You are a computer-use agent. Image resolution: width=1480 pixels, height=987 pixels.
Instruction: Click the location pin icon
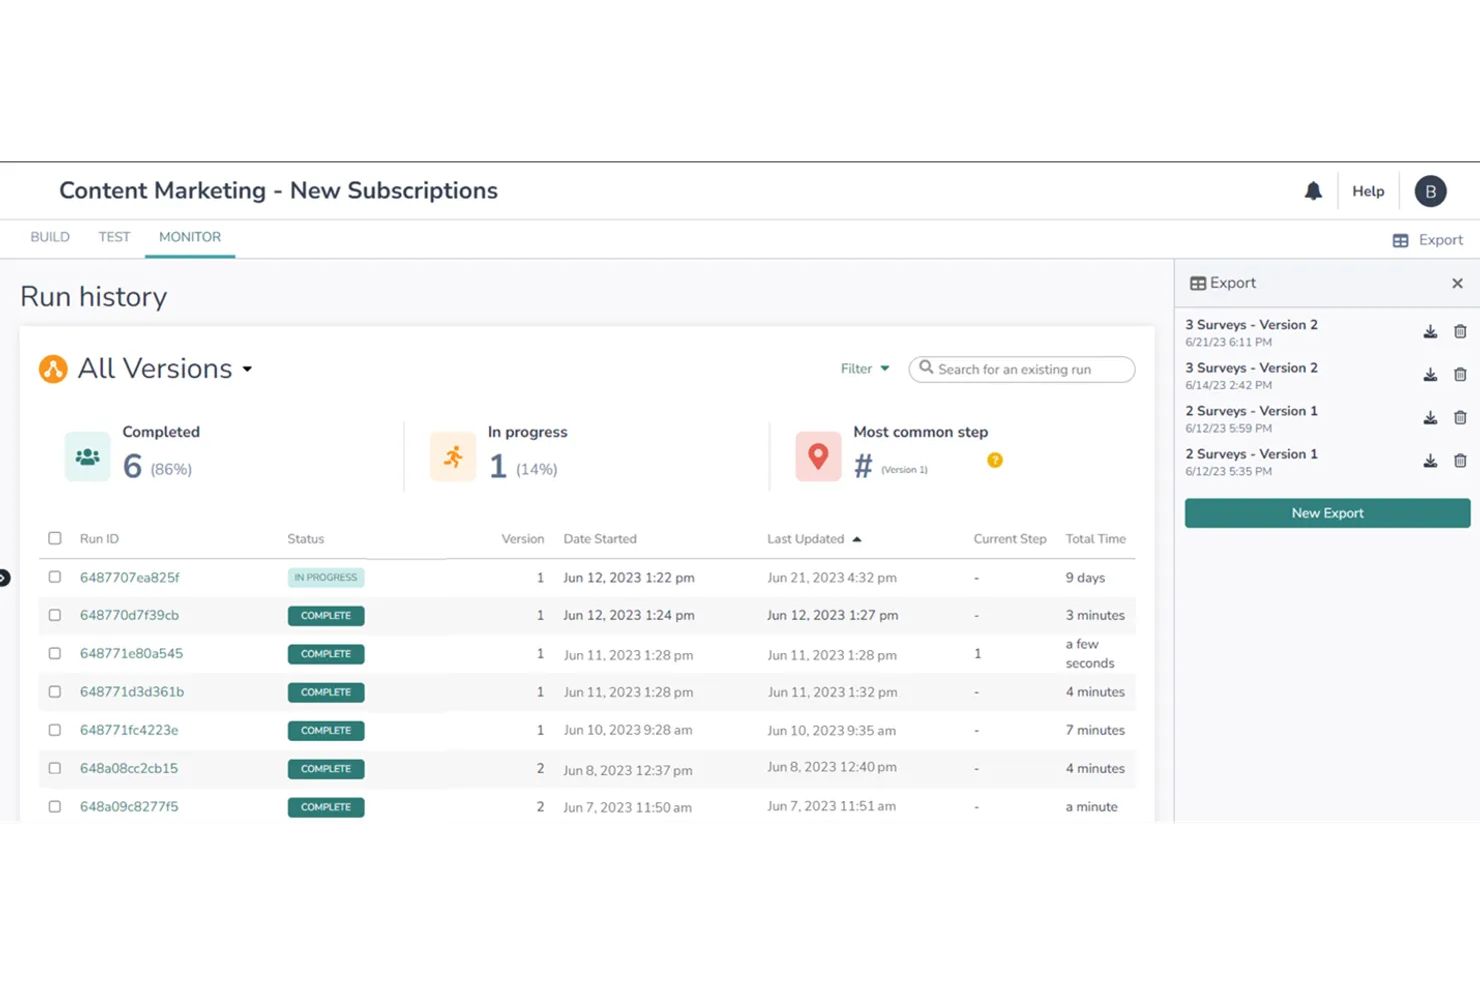[x=818, y=456]
